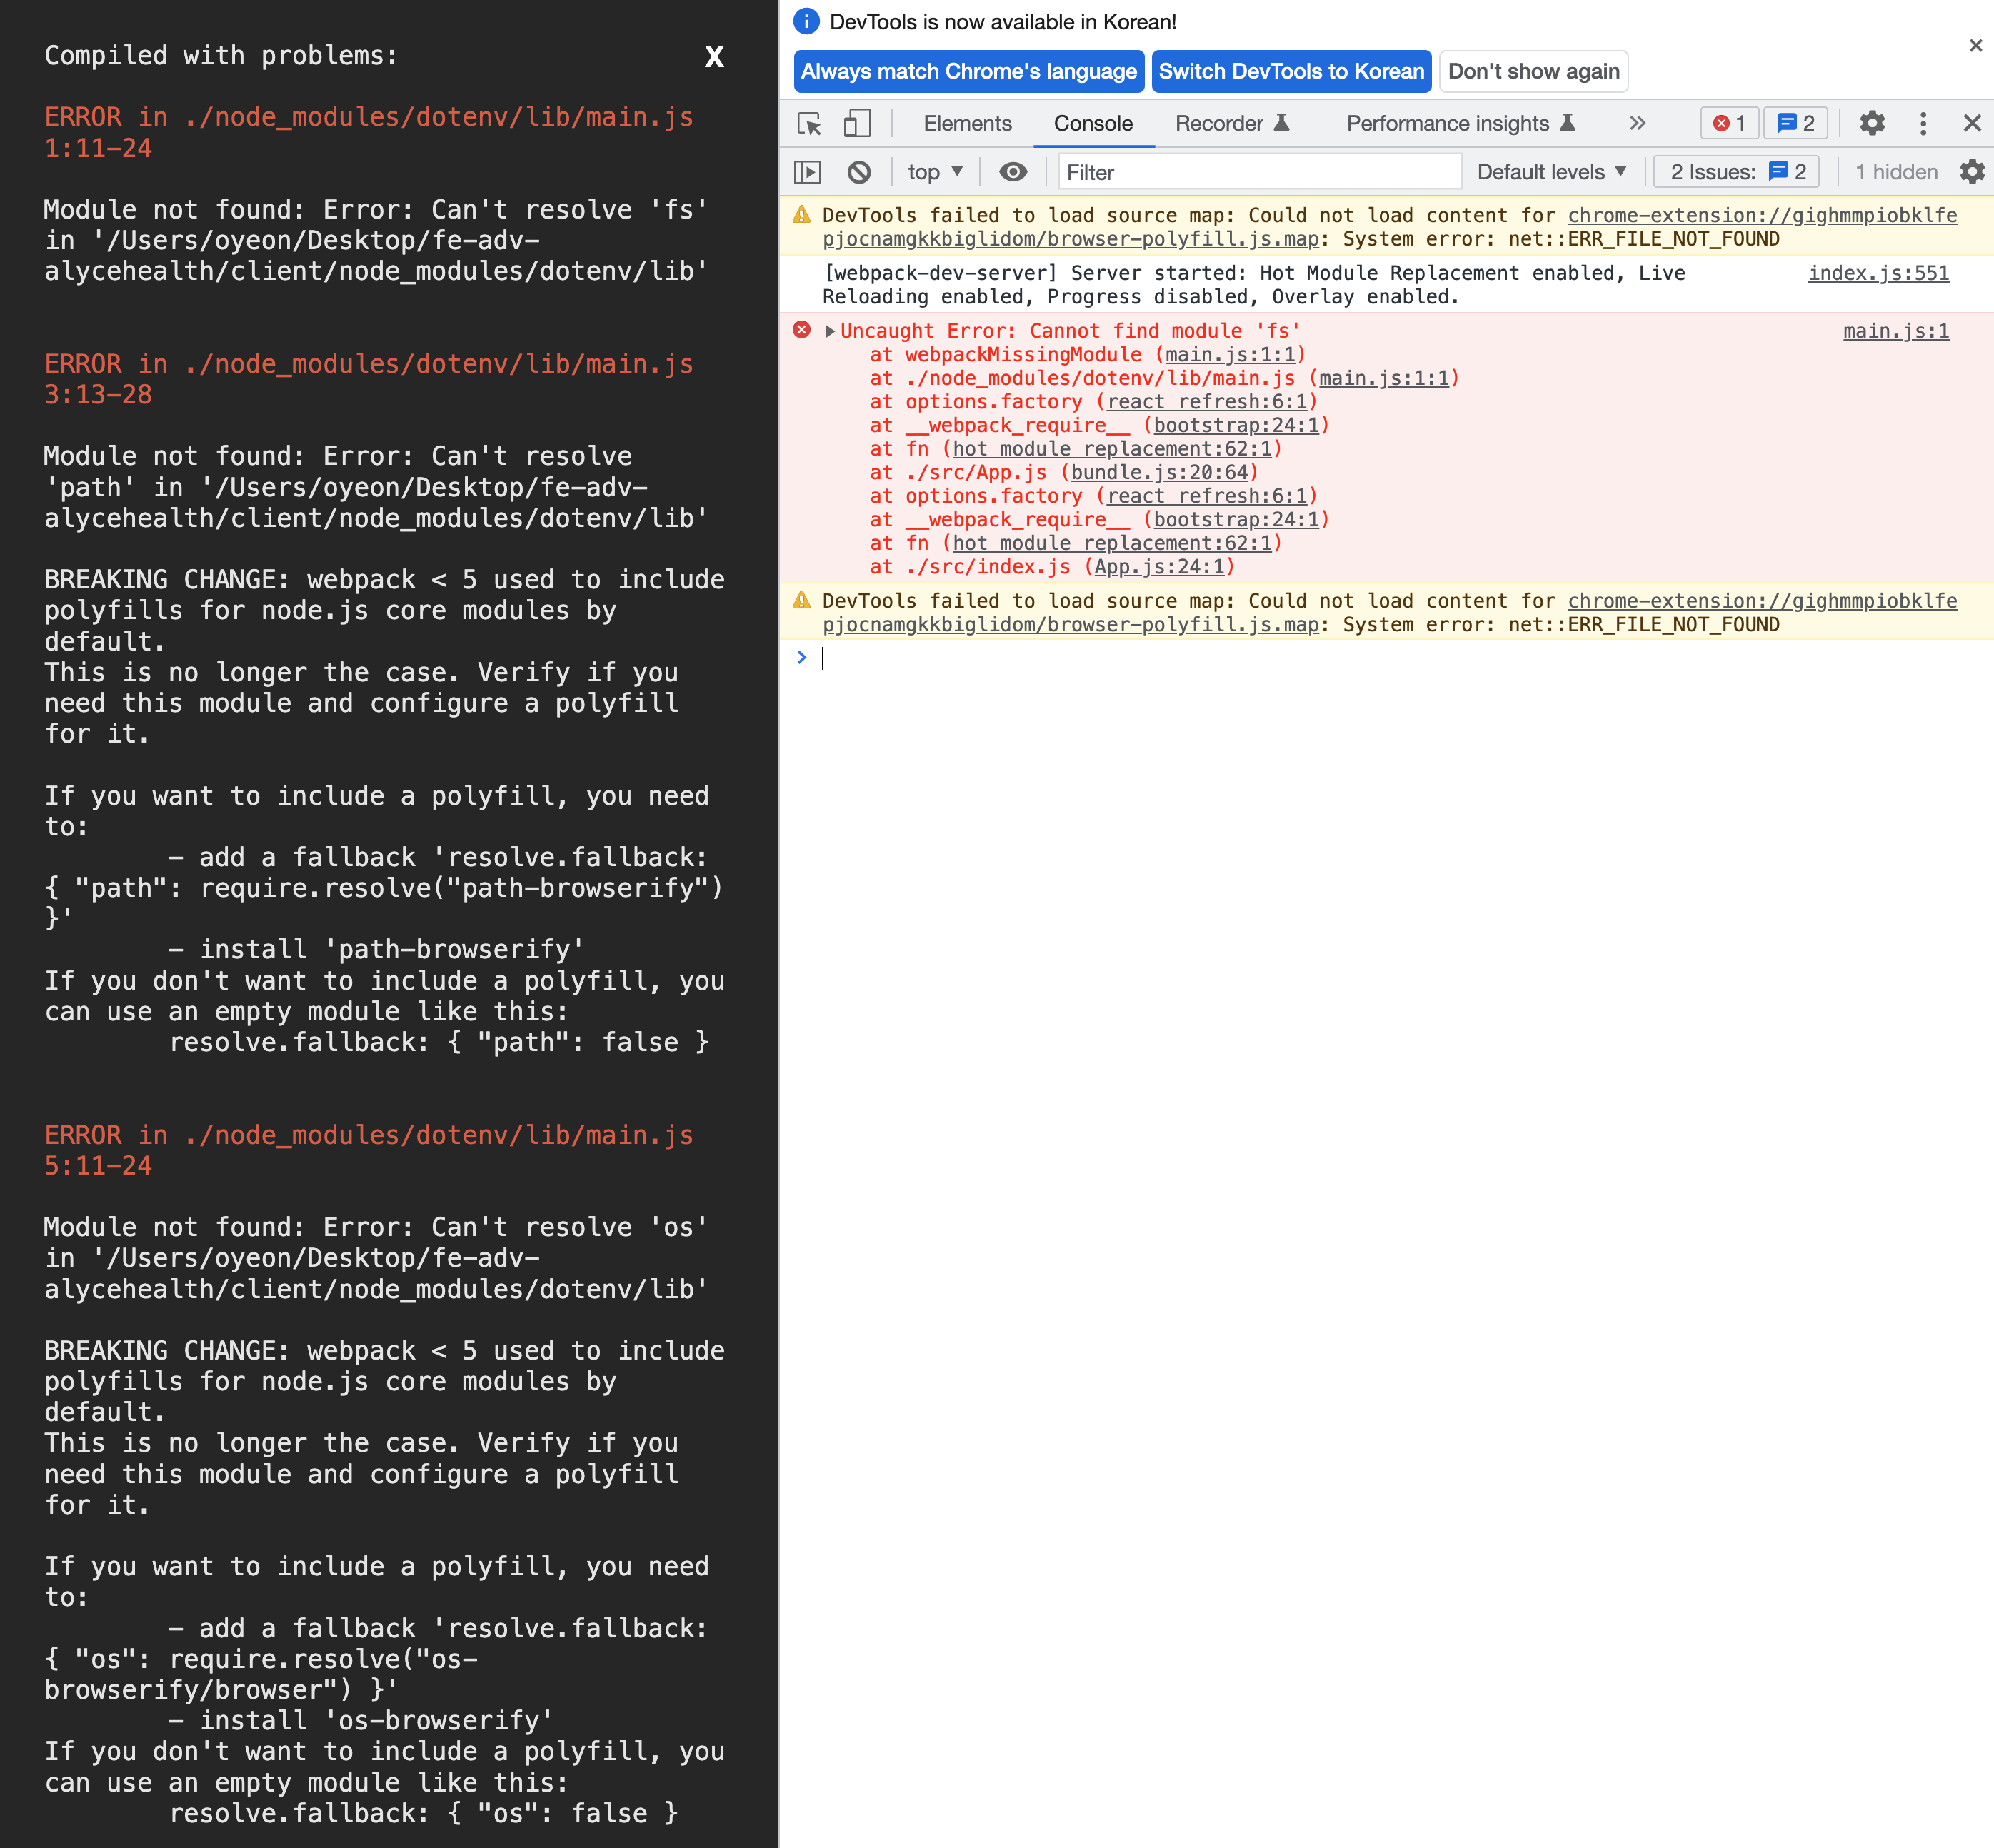1994x1848 pixels.
Task: Toggle the live expression eye icon
Action: coord(1013,172)
